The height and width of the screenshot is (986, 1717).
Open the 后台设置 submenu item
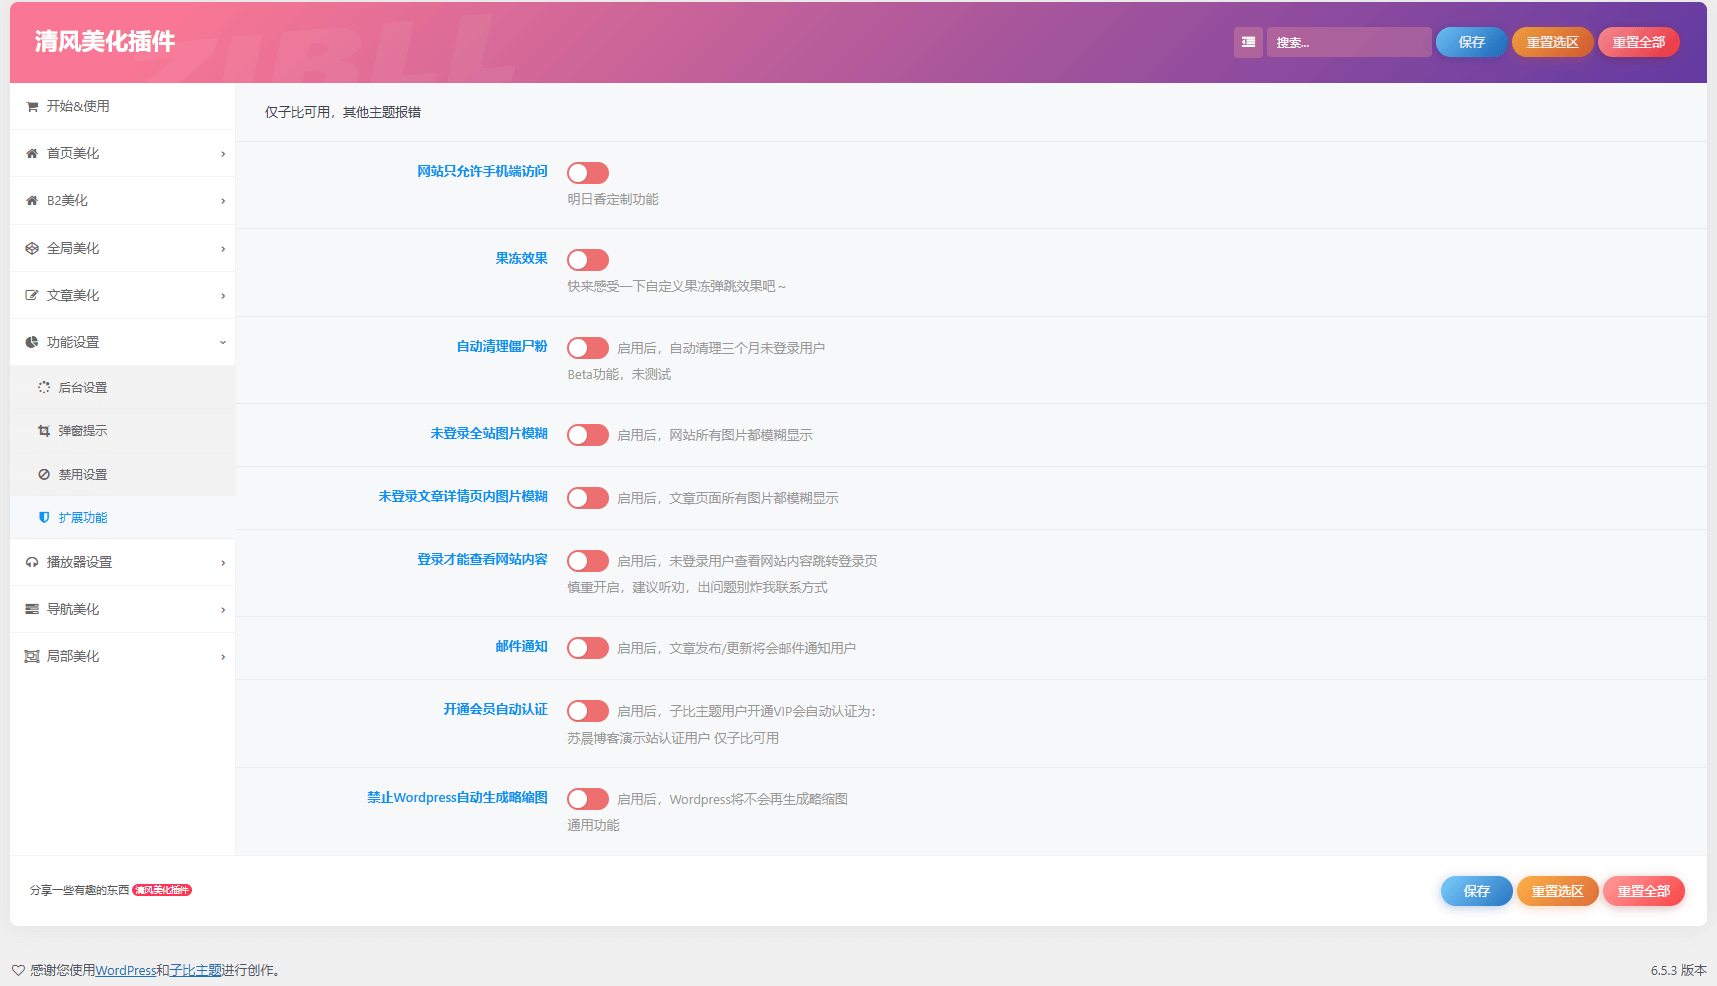[x=123, y=388]
